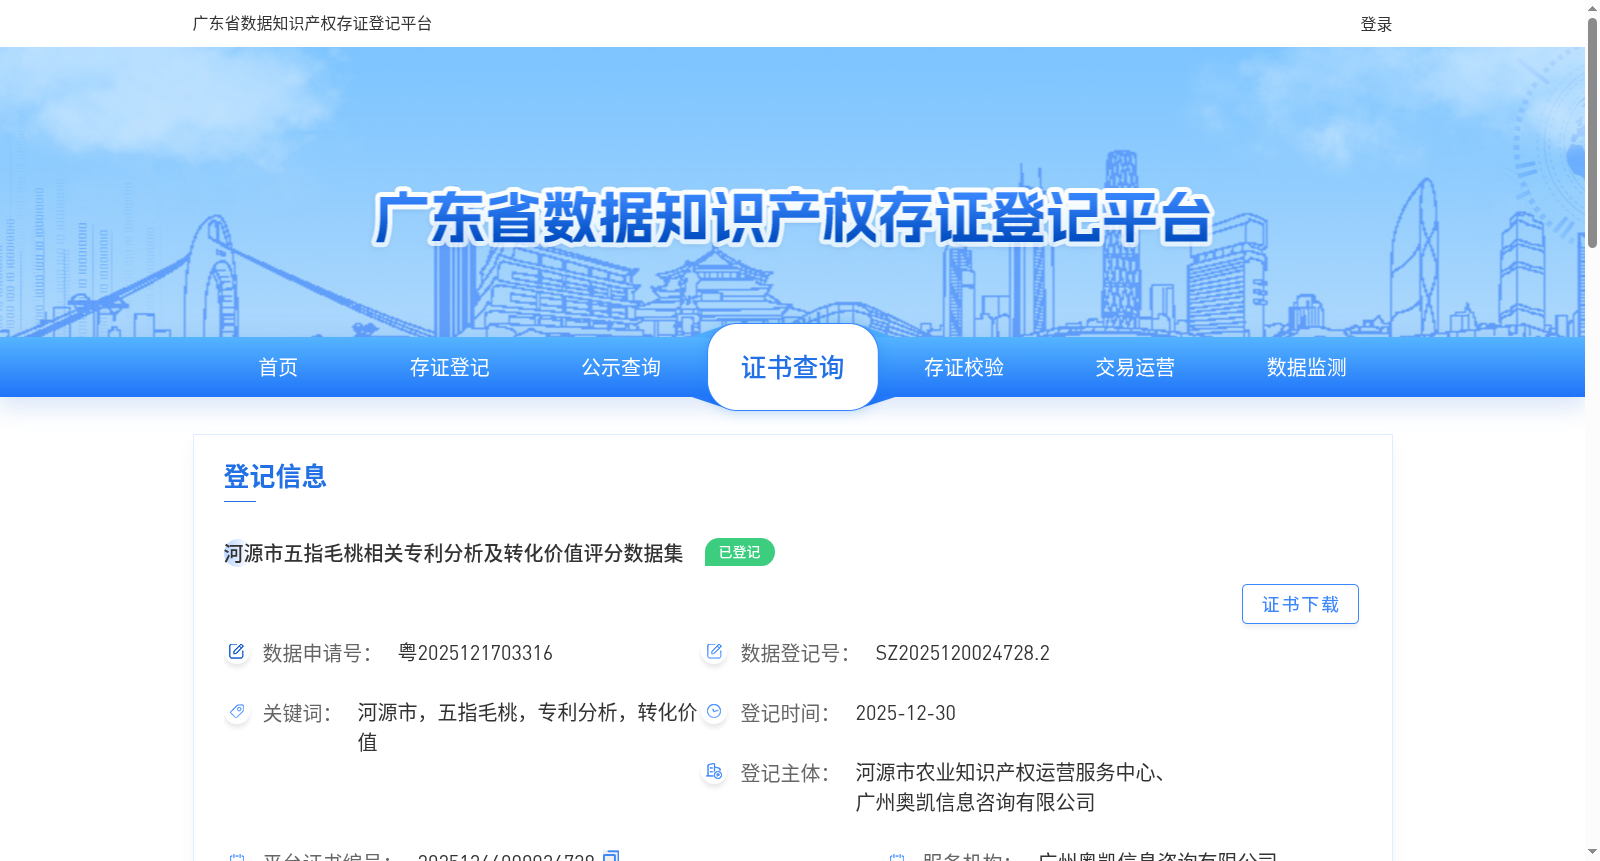
Task: Click the vertical page scrollbar thumb
Action: [1592, 132]
